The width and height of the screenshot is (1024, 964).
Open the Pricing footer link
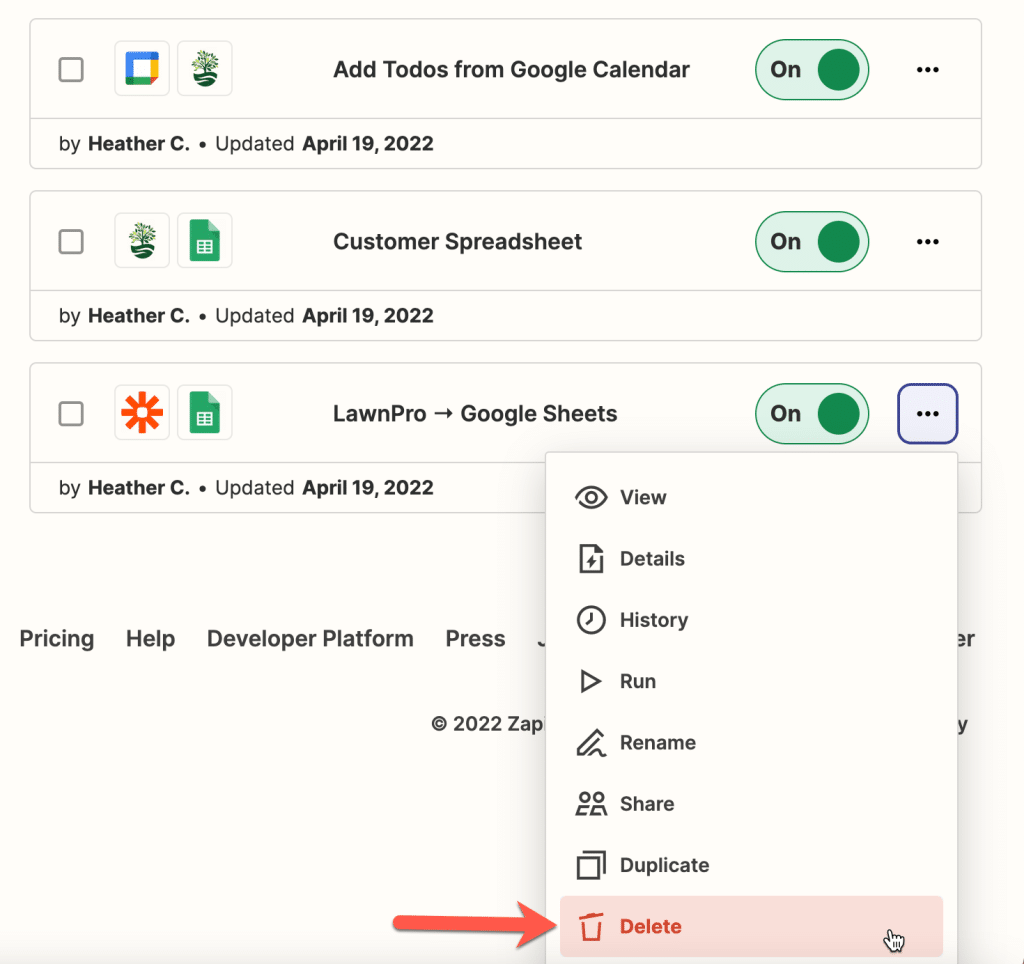pos(57,639)
